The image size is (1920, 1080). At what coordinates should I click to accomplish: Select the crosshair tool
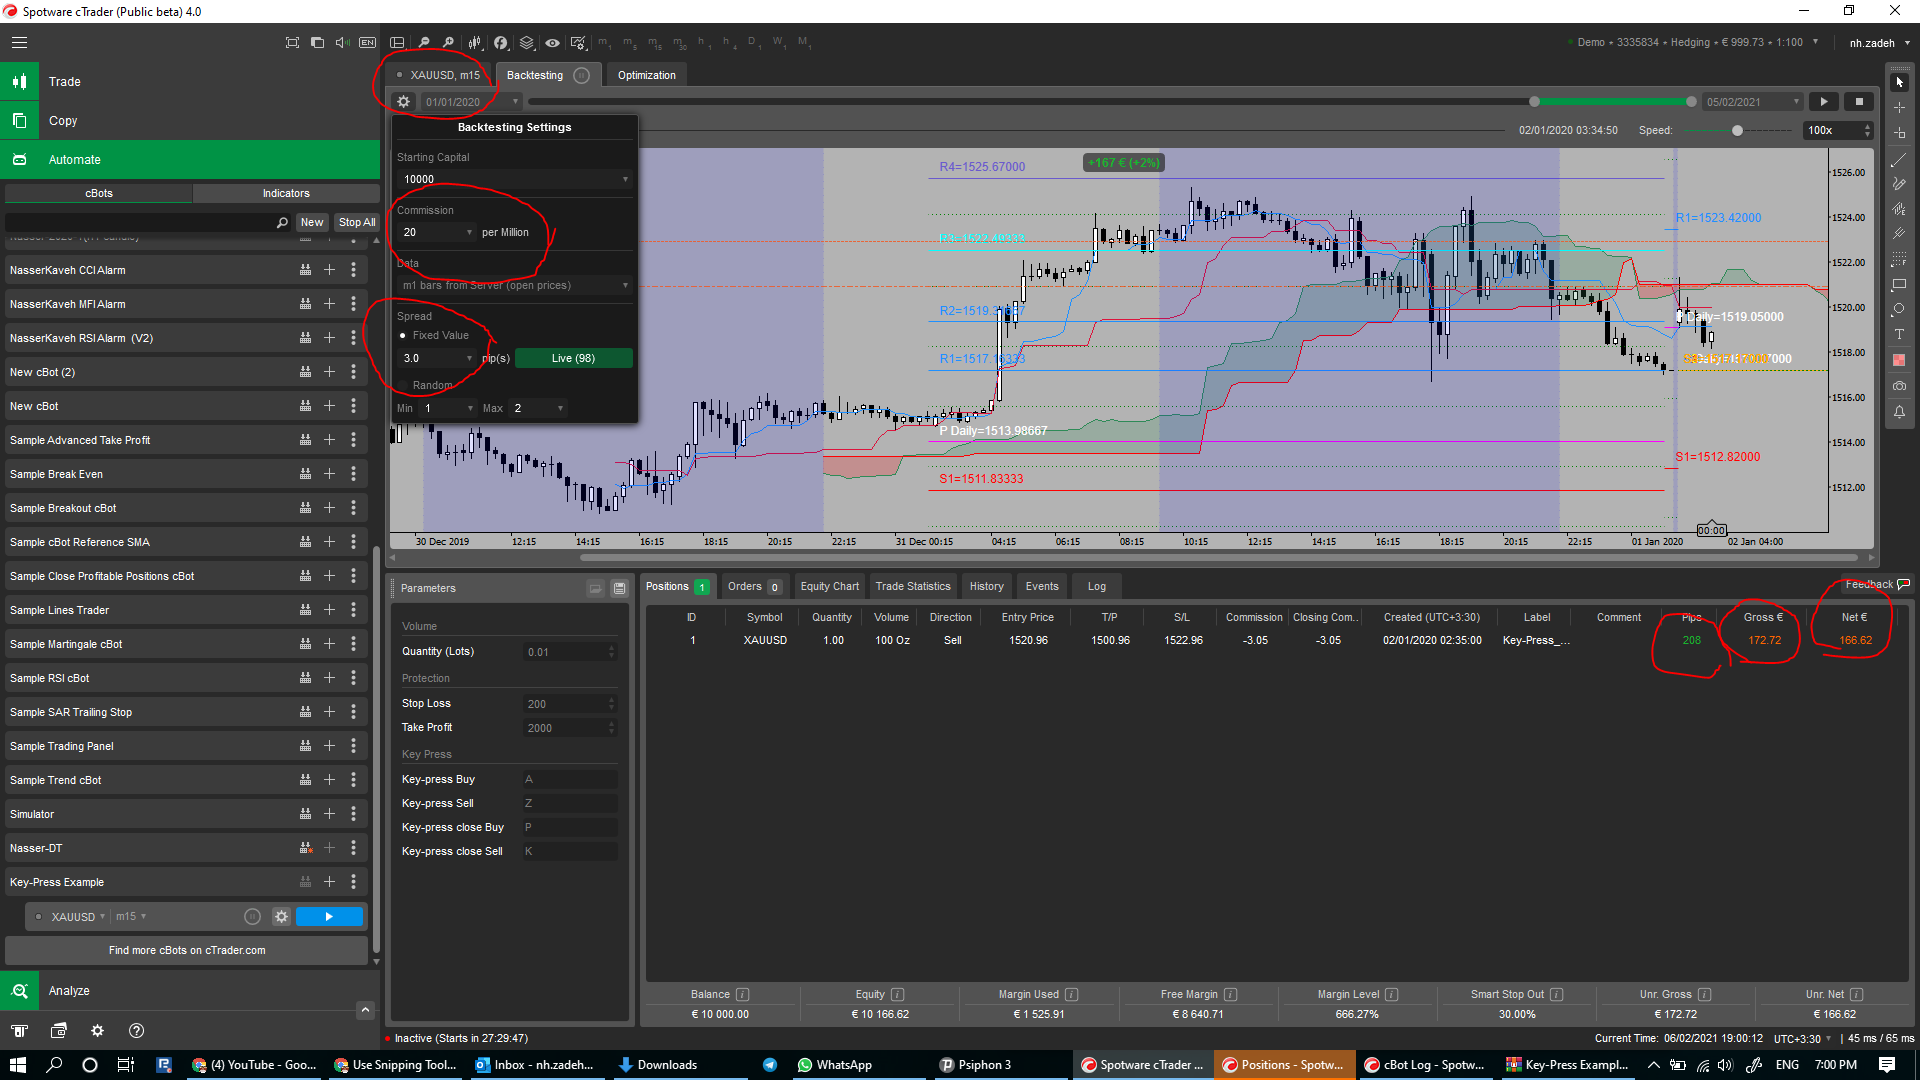pos(1899,107)
